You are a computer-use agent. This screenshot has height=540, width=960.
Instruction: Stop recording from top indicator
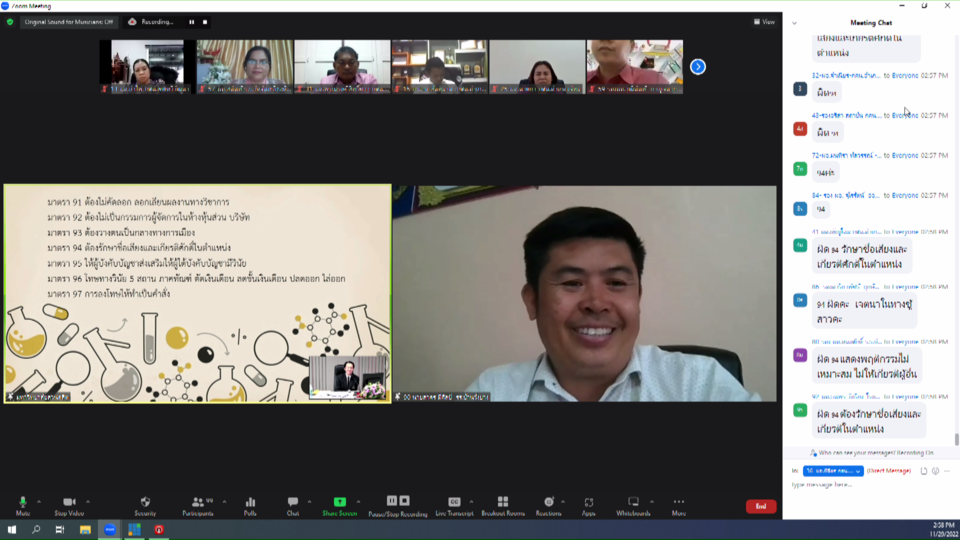[205, 22]
